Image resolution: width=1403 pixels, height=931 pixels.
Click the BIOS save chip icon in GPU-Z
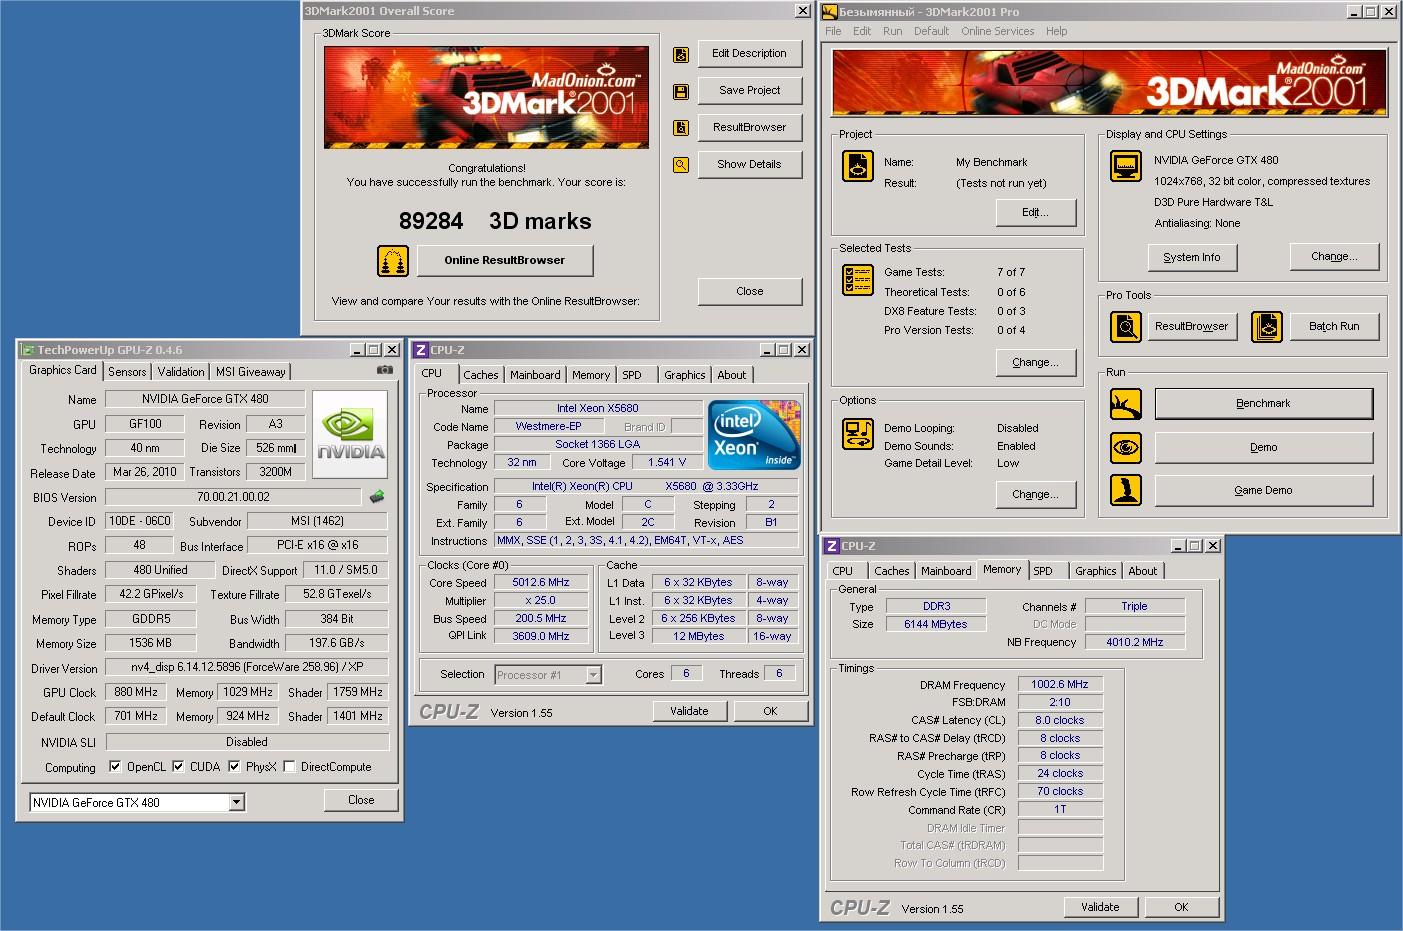(x=377, y=497)
